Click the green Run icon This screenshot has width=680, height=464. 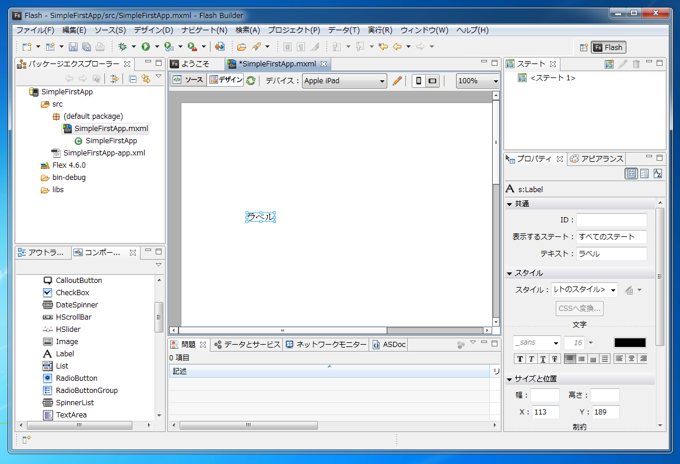tap(146, 46)
